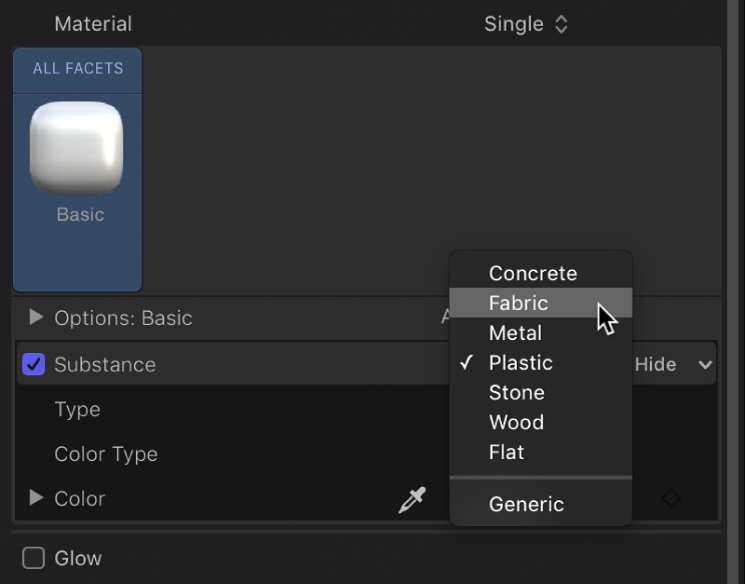
Task: Uncheck the Substance checkbox
Action: point(34,365)
